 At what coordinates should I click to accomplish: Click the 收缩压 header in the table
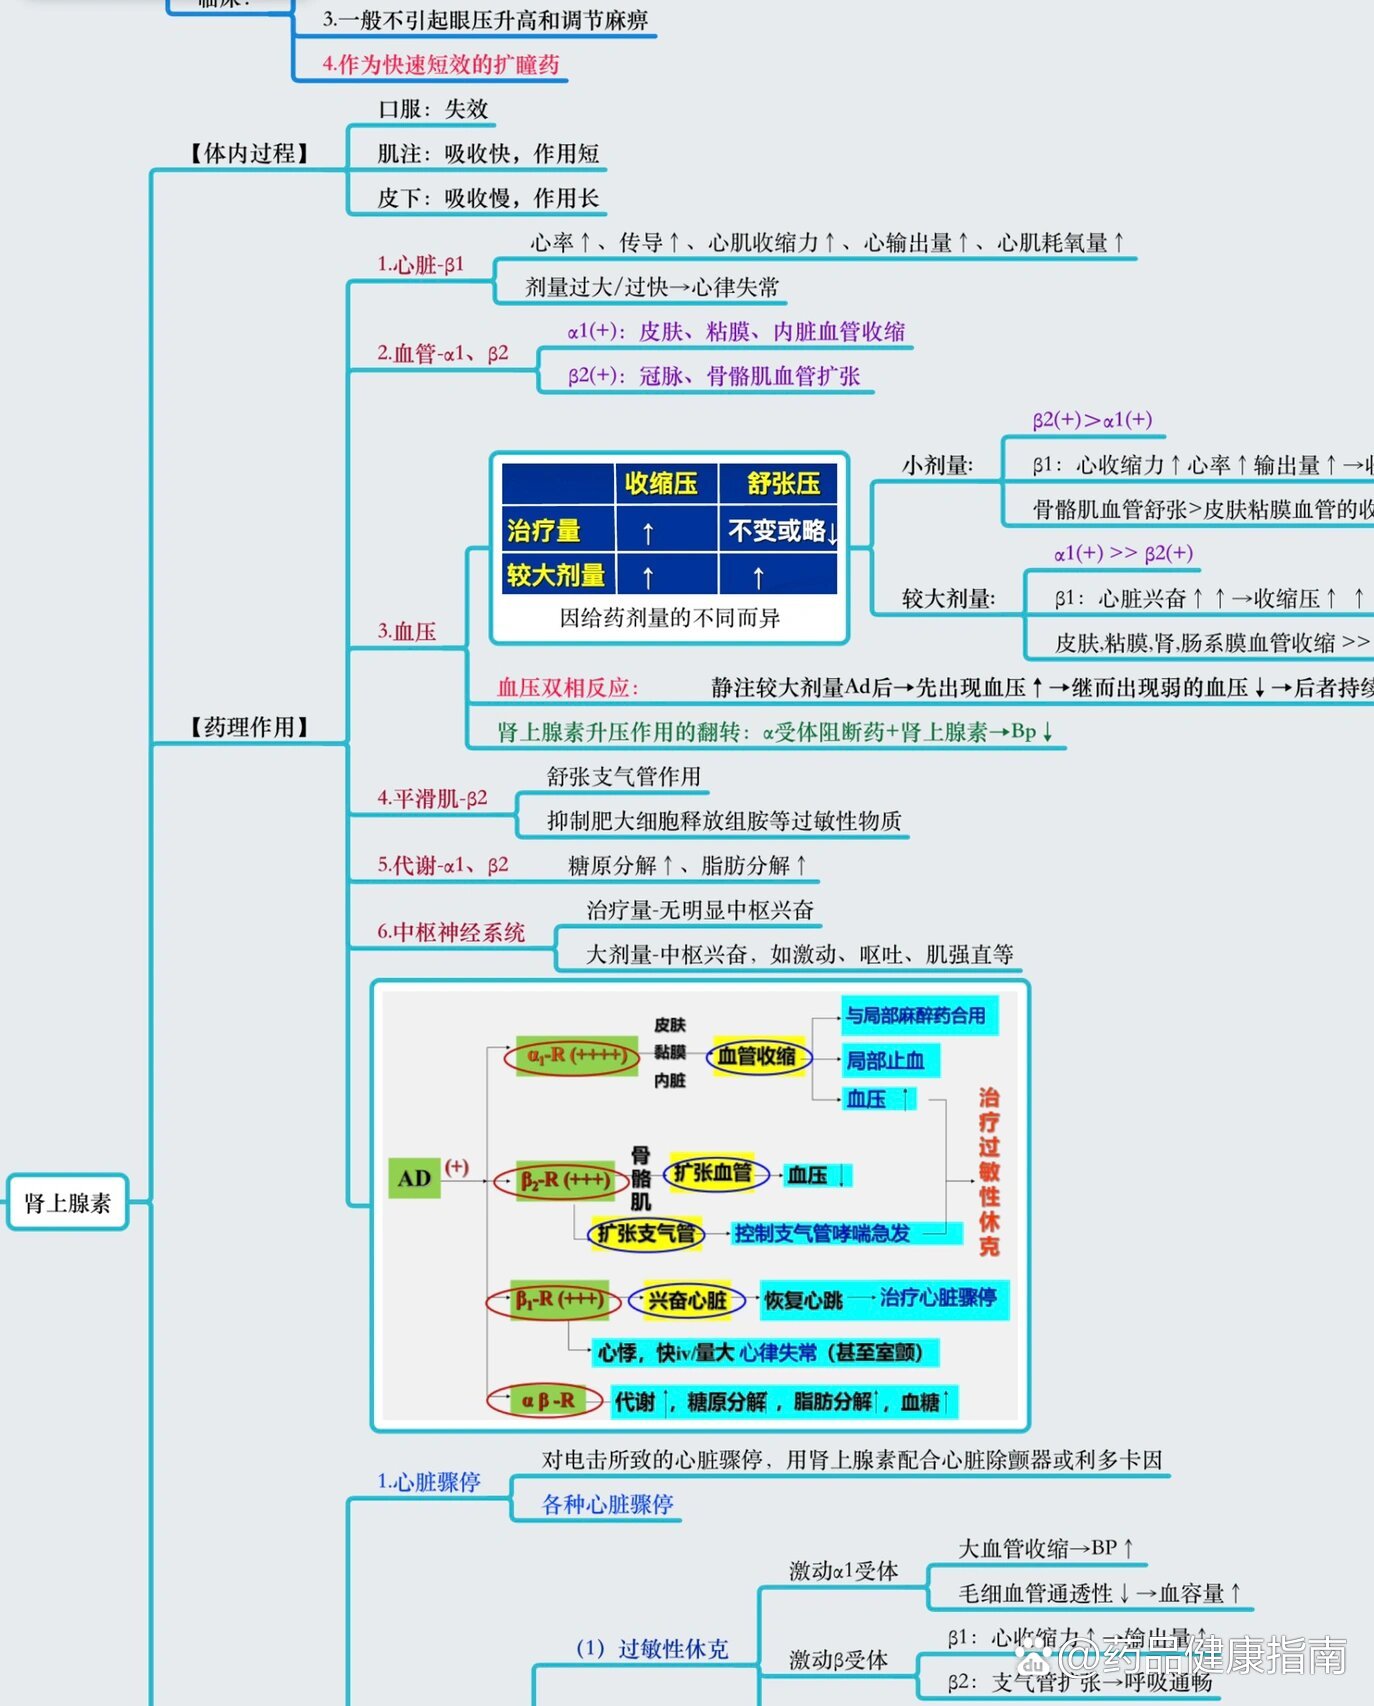point(661,483)
